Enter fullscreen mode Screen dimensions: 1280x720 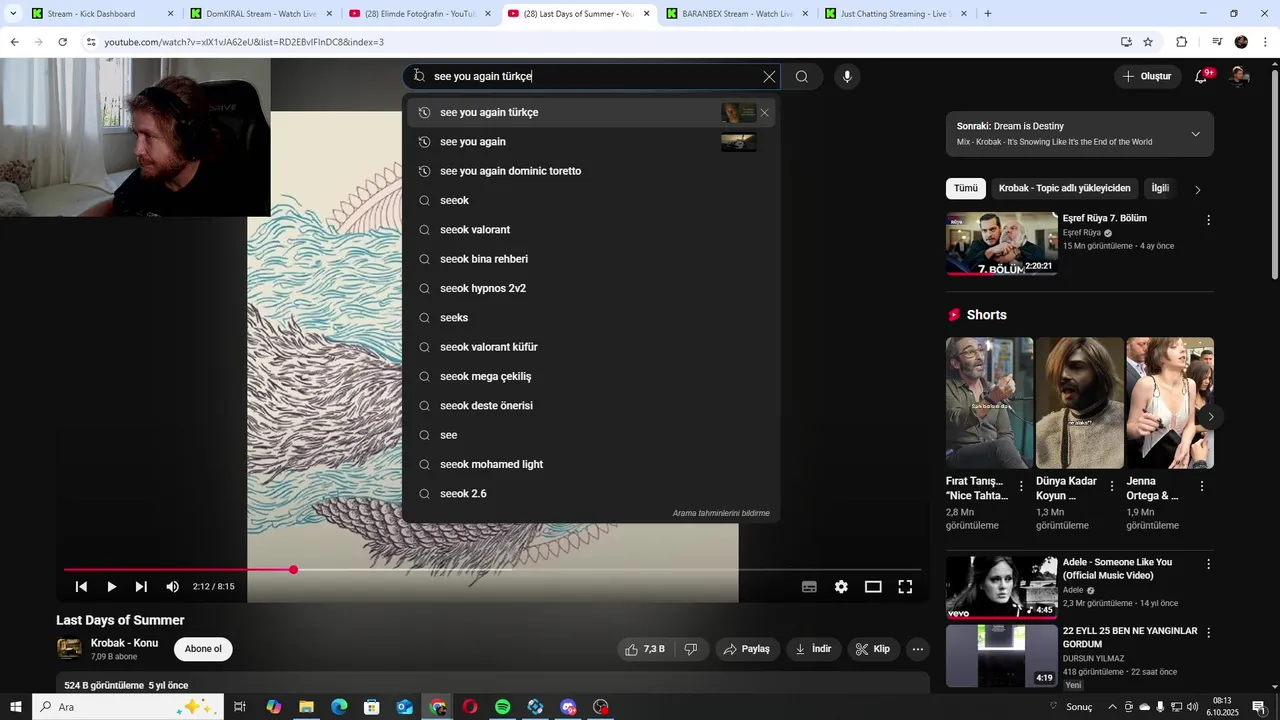coord(905,587)
